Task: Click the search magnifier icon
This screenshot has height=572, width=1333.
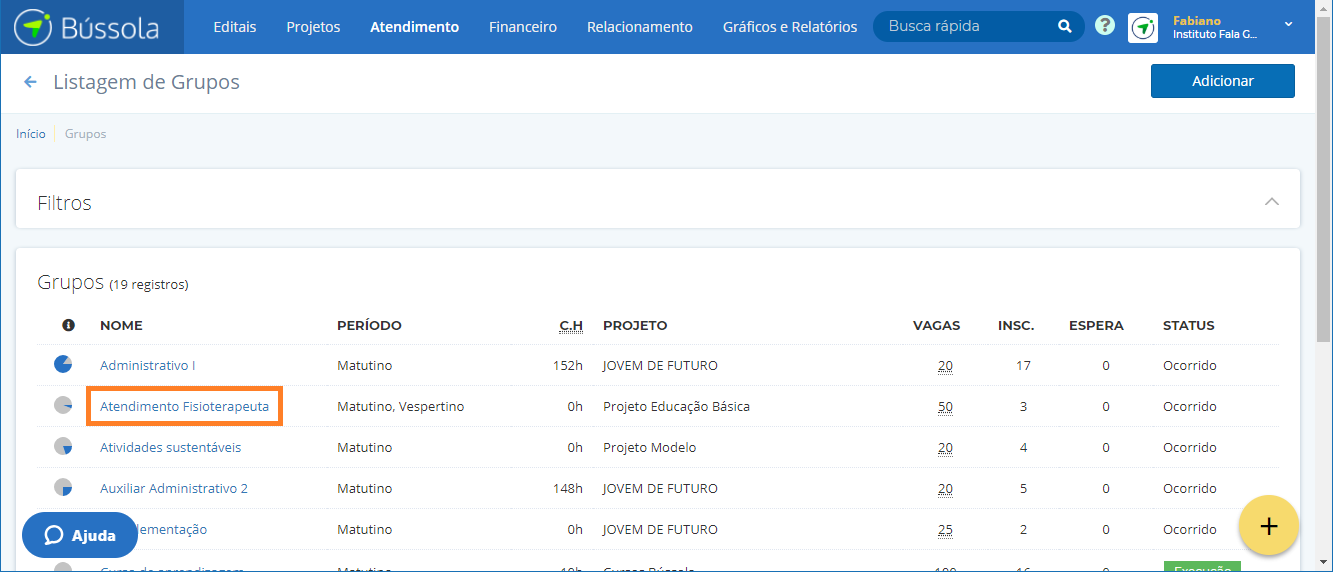Action: (1064, 27)
